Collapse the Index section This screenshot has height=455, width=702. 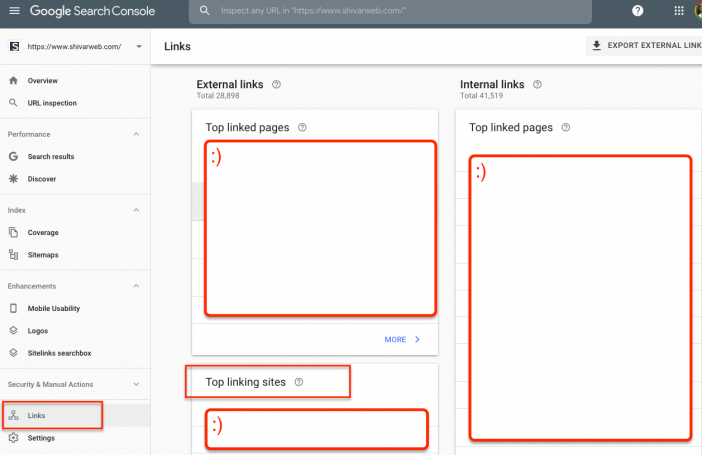136,210
